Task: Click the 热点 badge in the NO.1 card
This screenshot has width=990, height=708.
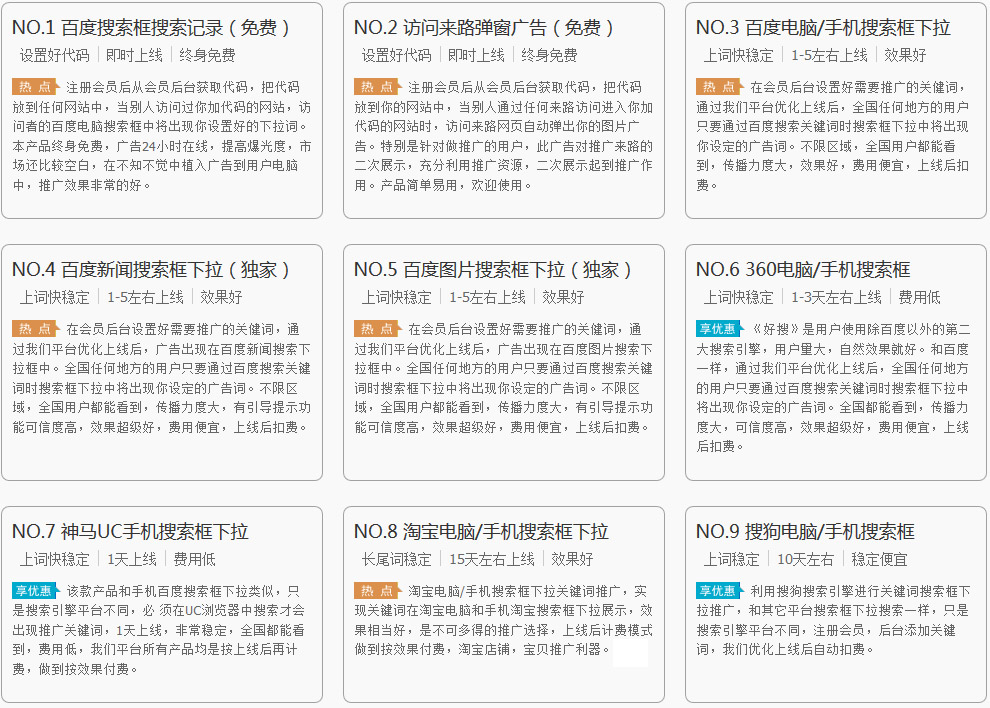Action: (x=35, y=87)
